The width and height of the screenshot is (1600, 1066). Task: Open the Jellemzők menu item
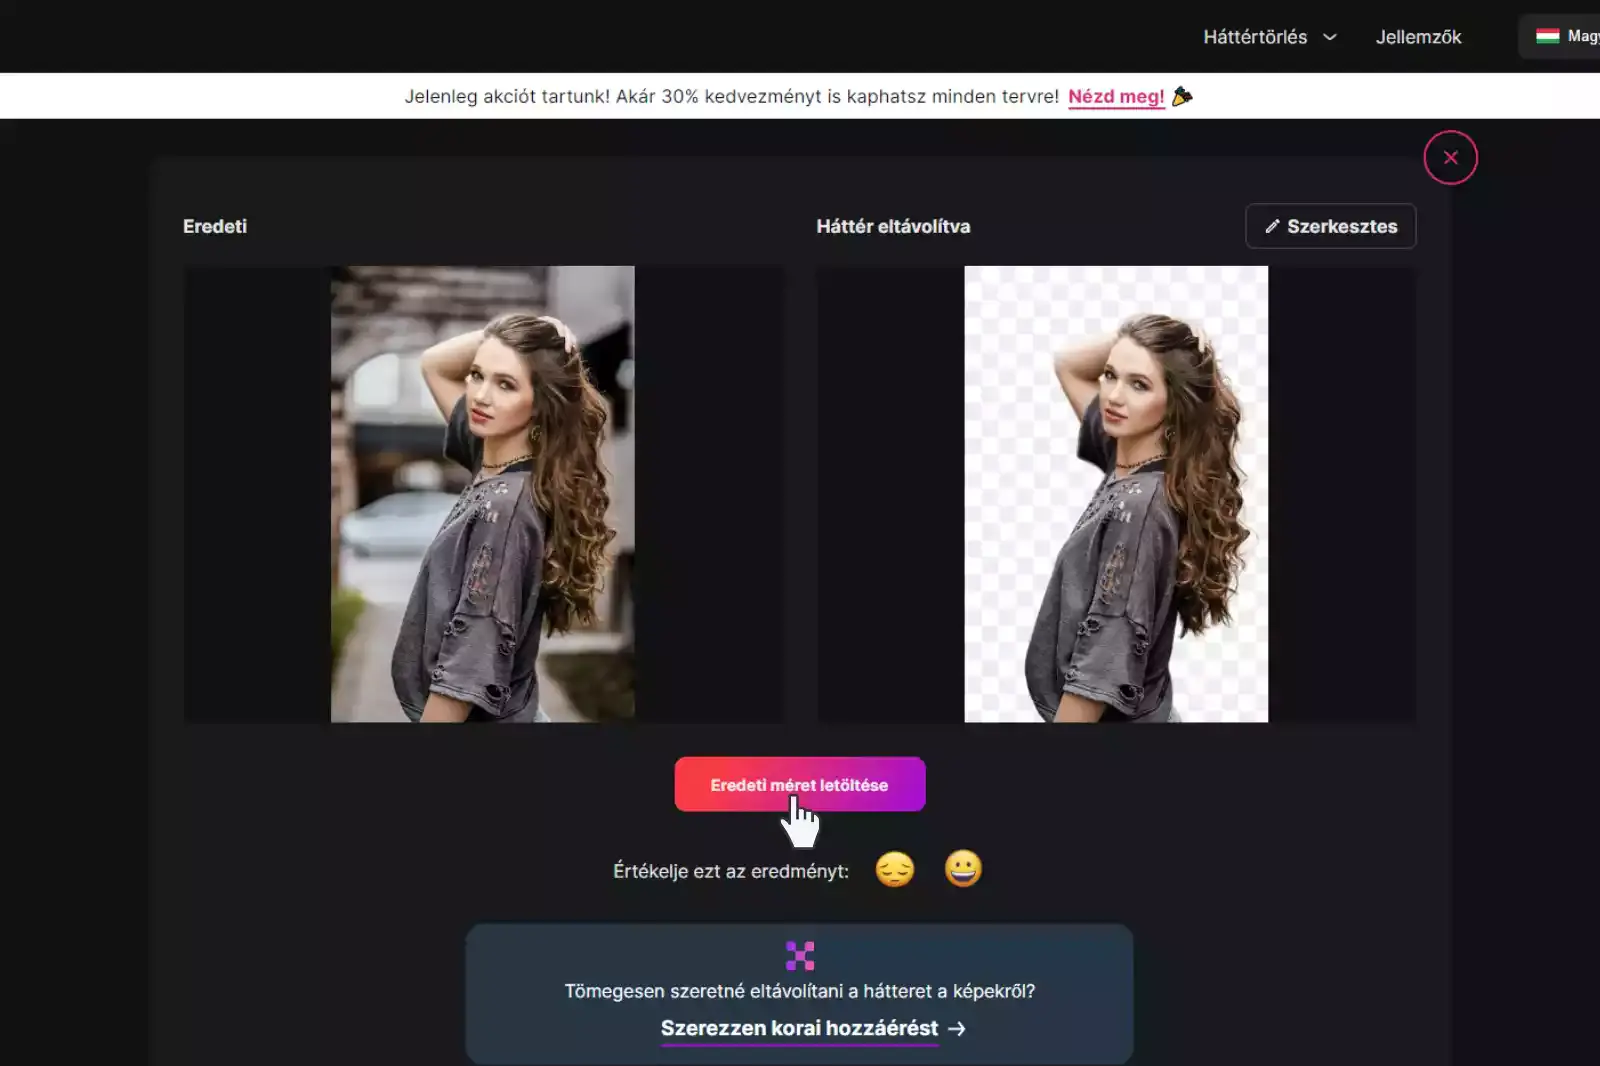pyautogui.click(x=1418, y=37)
